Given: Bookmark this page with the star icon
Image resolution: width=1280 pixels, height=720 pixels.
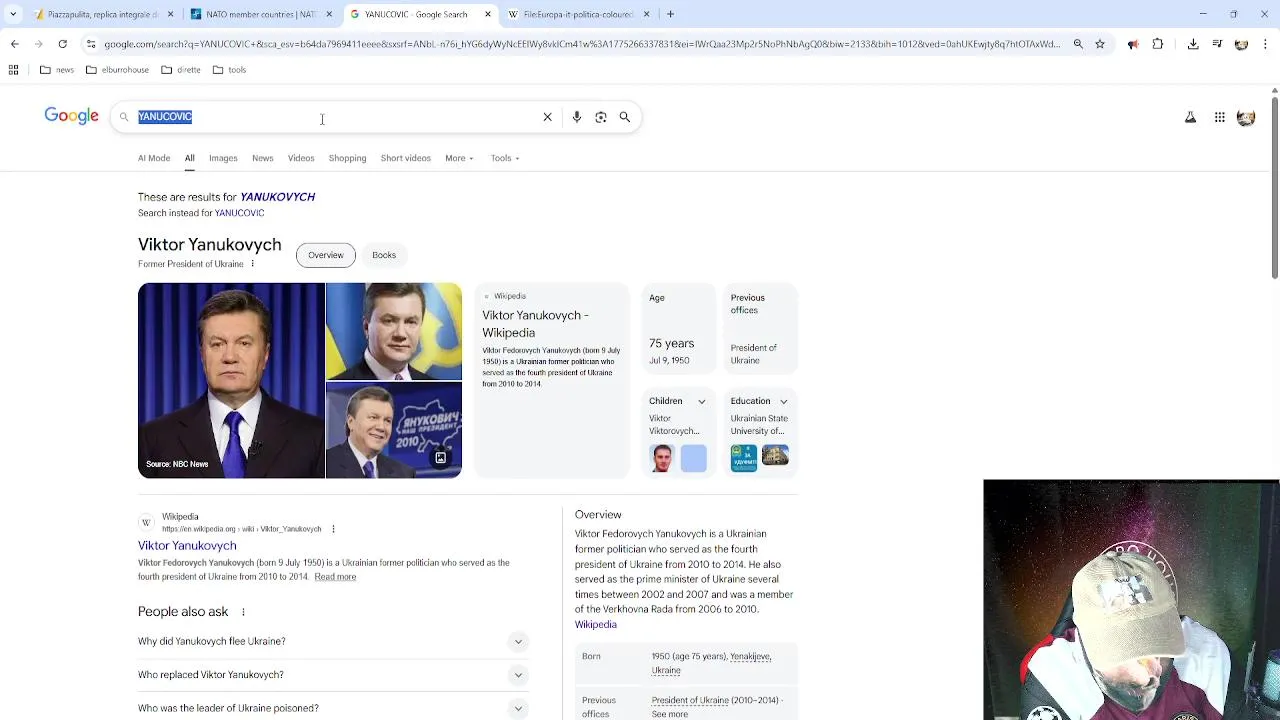Looking at the screenshot, I should coord(1100,44).
